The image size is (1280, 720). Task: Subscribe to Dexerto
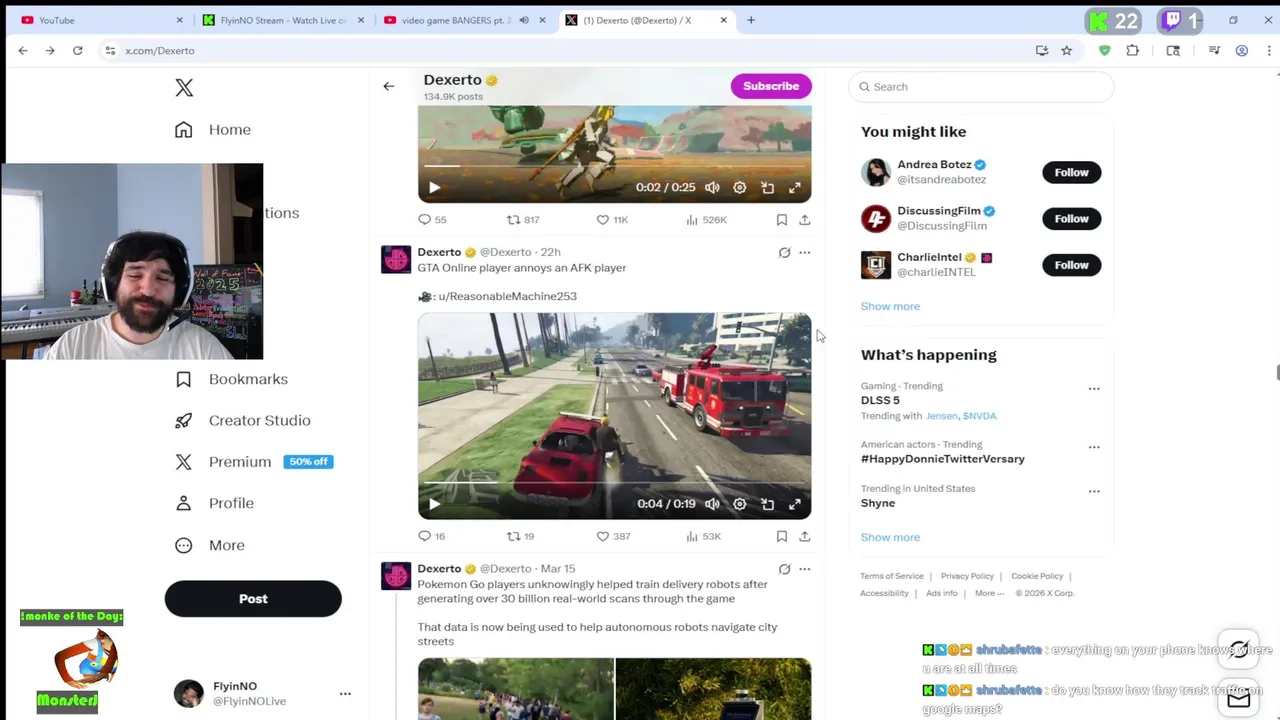pos(771,86)
